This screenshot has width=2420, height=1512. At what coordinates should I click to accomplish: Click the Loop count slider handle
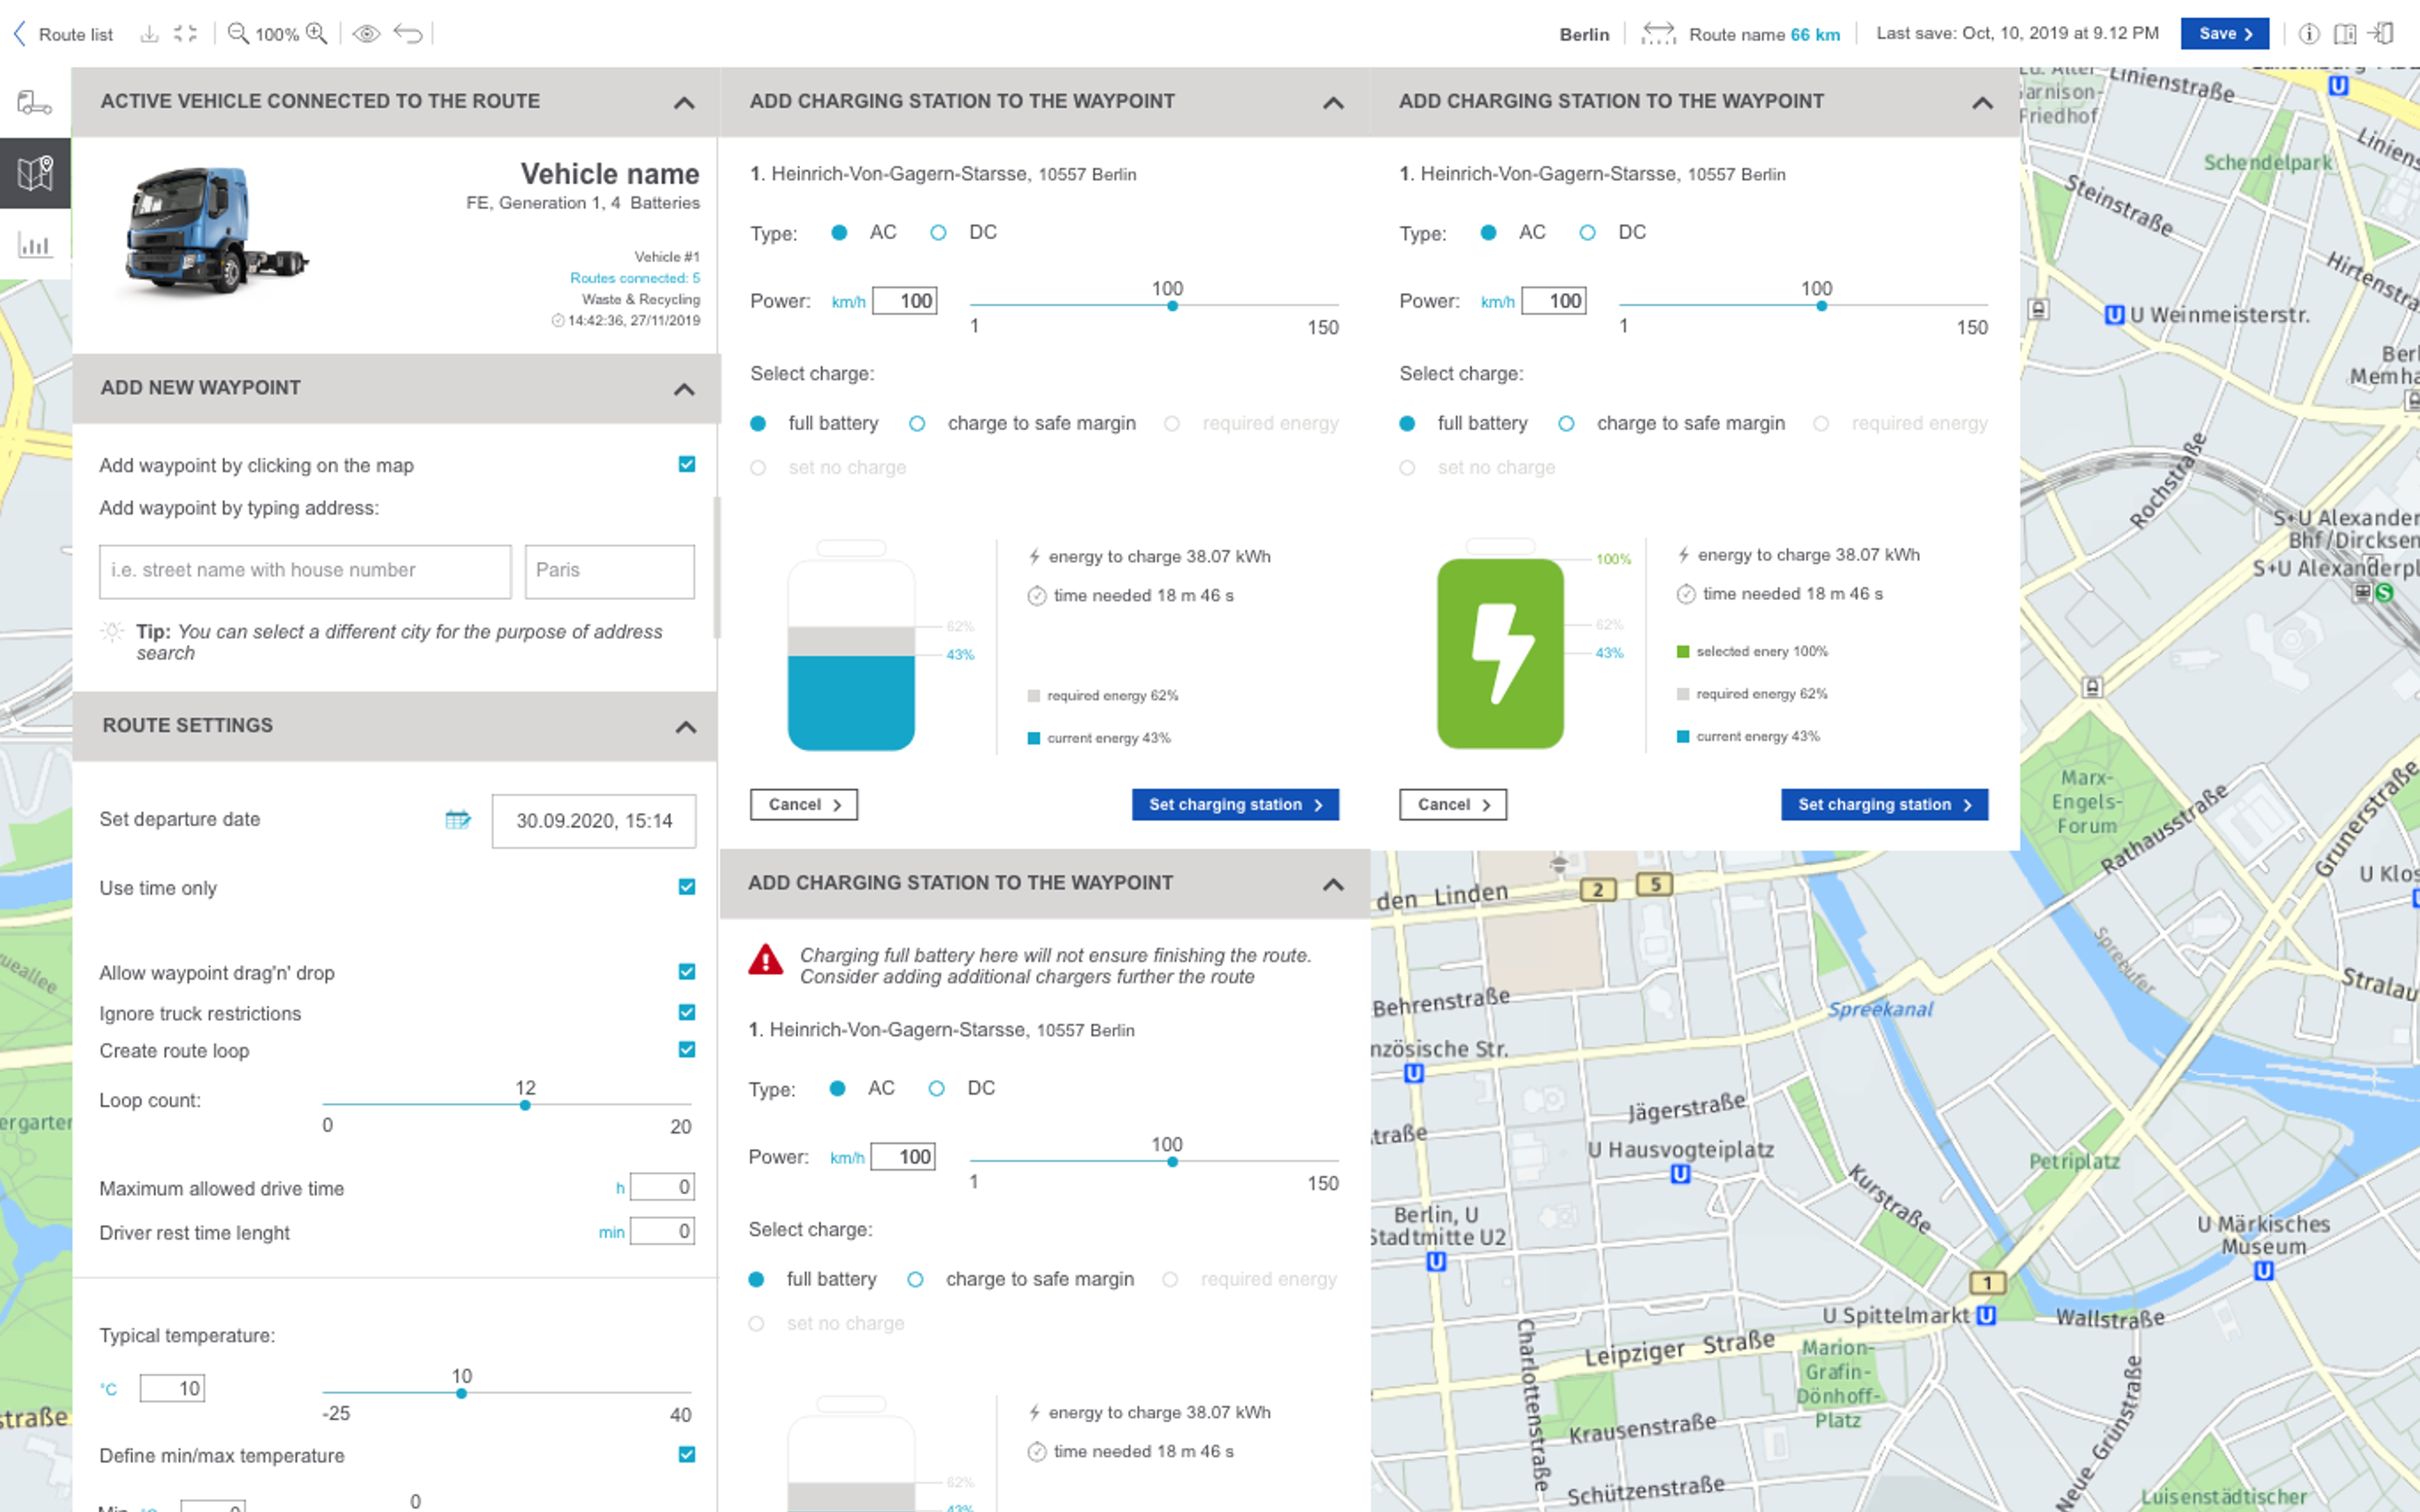click(x=525, y=1105)
